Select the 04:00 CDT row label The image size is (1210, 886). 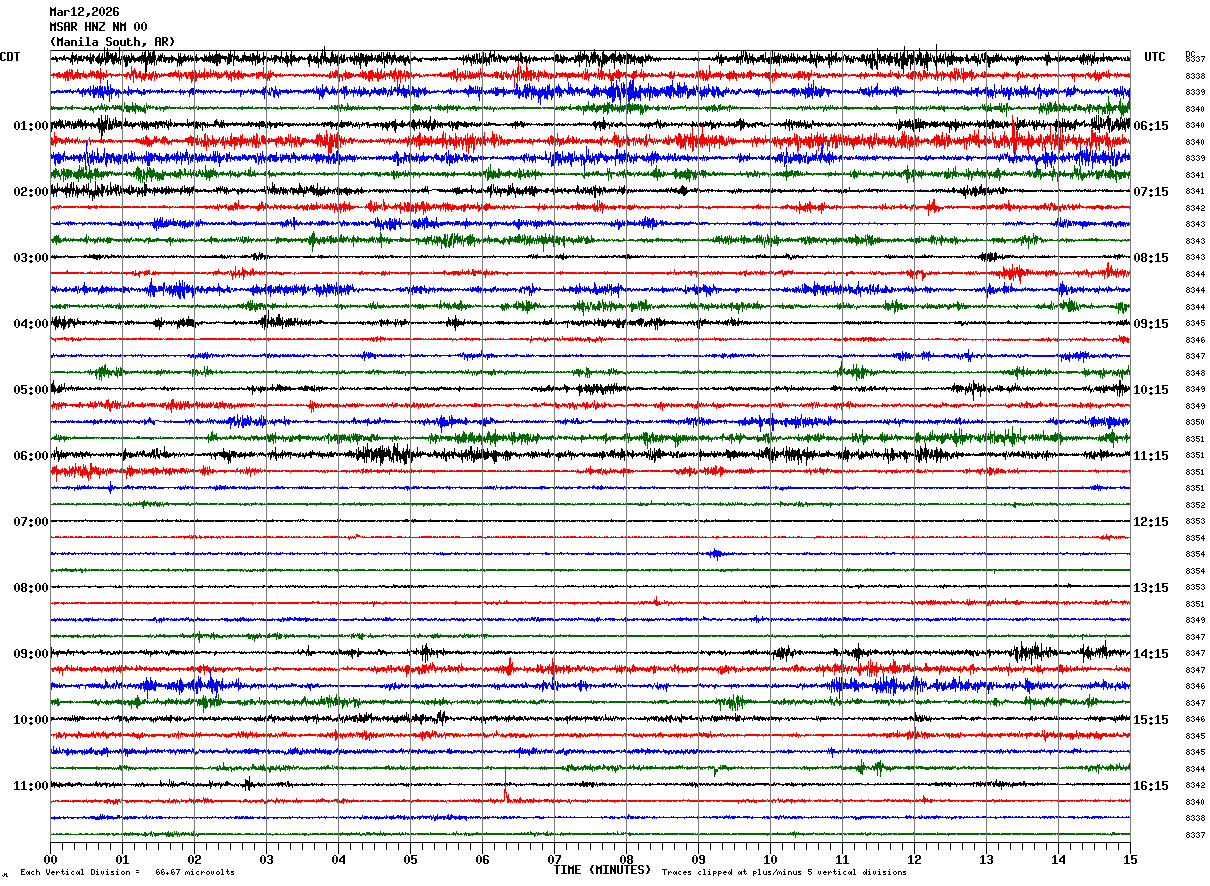coord(31,324)
